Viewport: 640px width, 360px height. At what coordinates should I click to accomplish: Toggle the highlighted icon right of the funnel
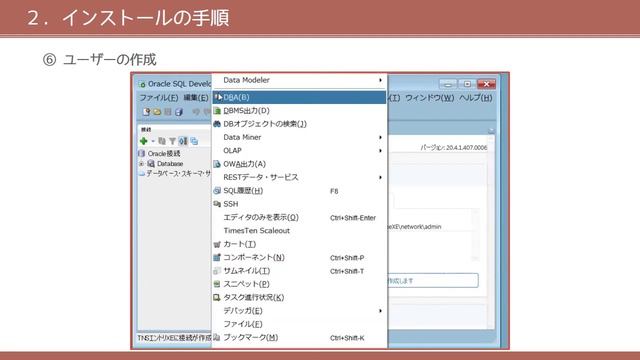pyautogui.click(x=183, y=141)
